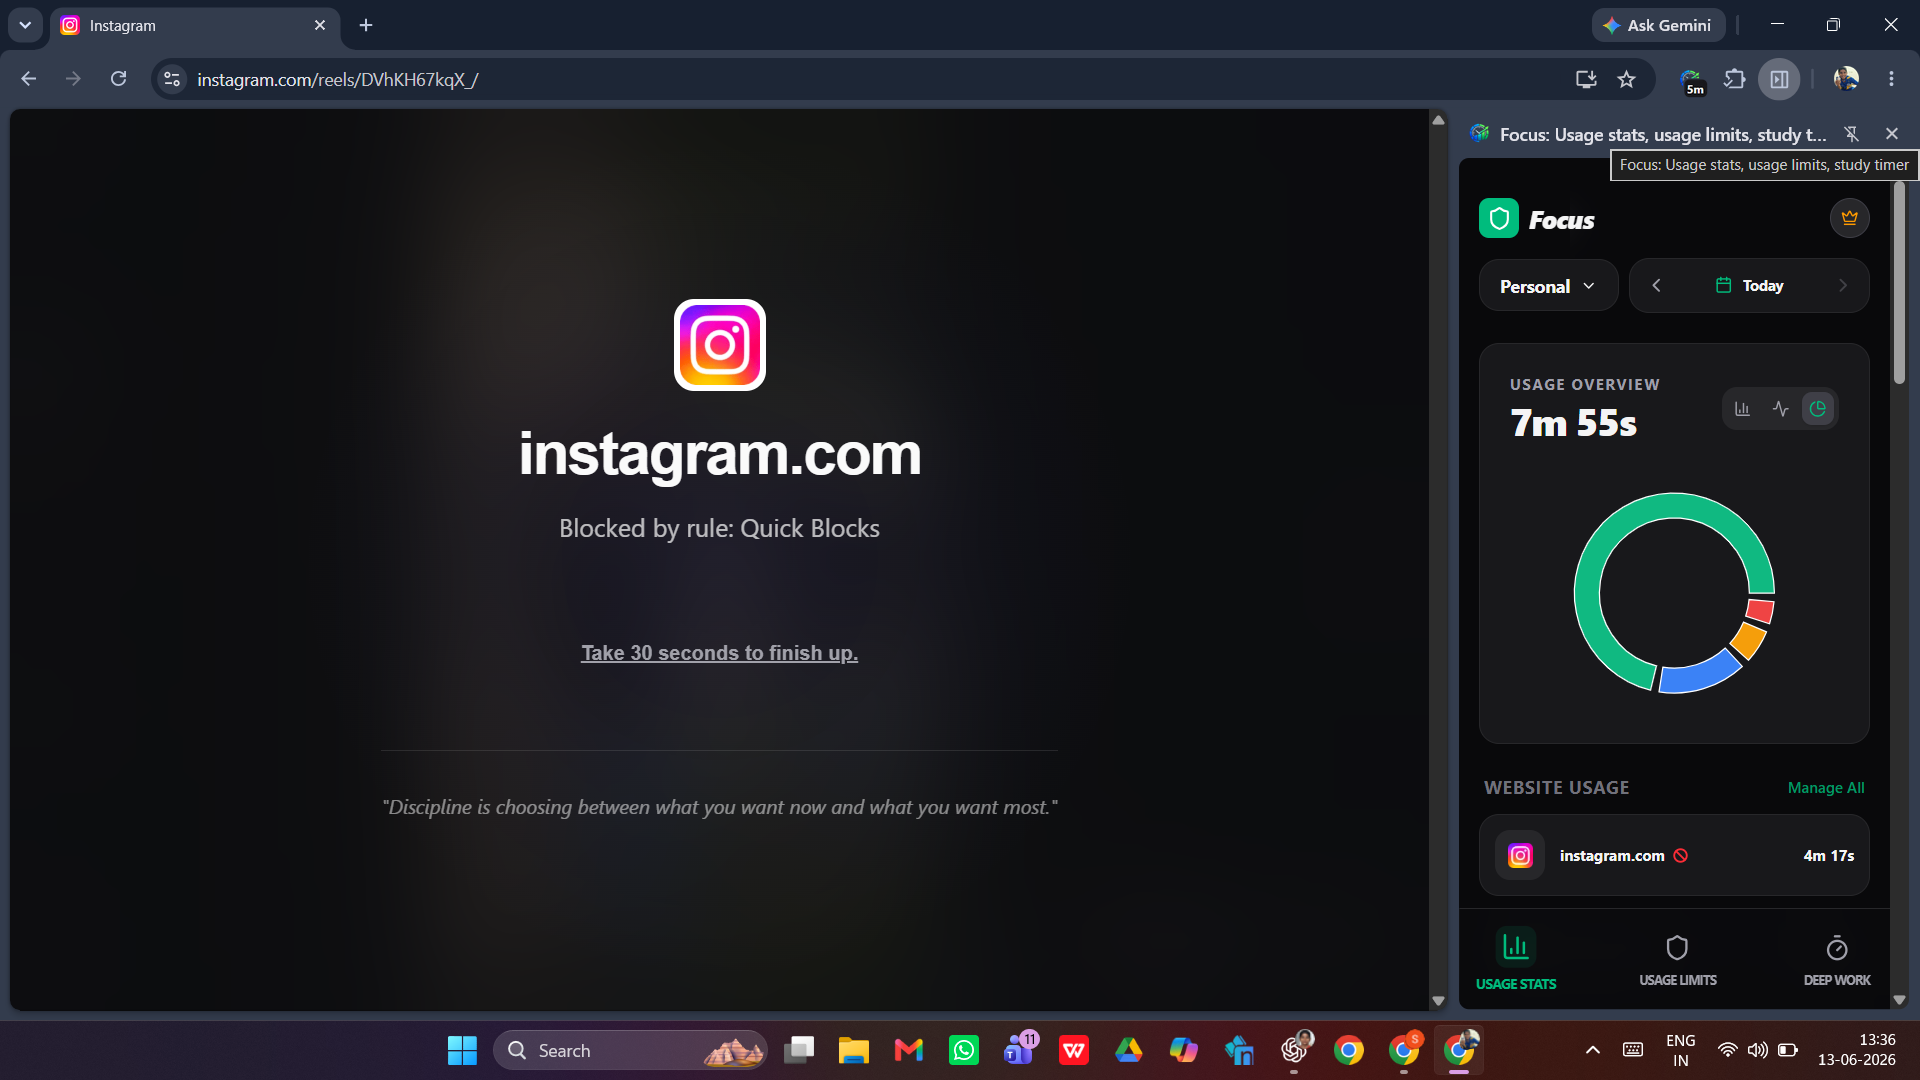Open the Chrome three-dot menu

(1891, 79)
